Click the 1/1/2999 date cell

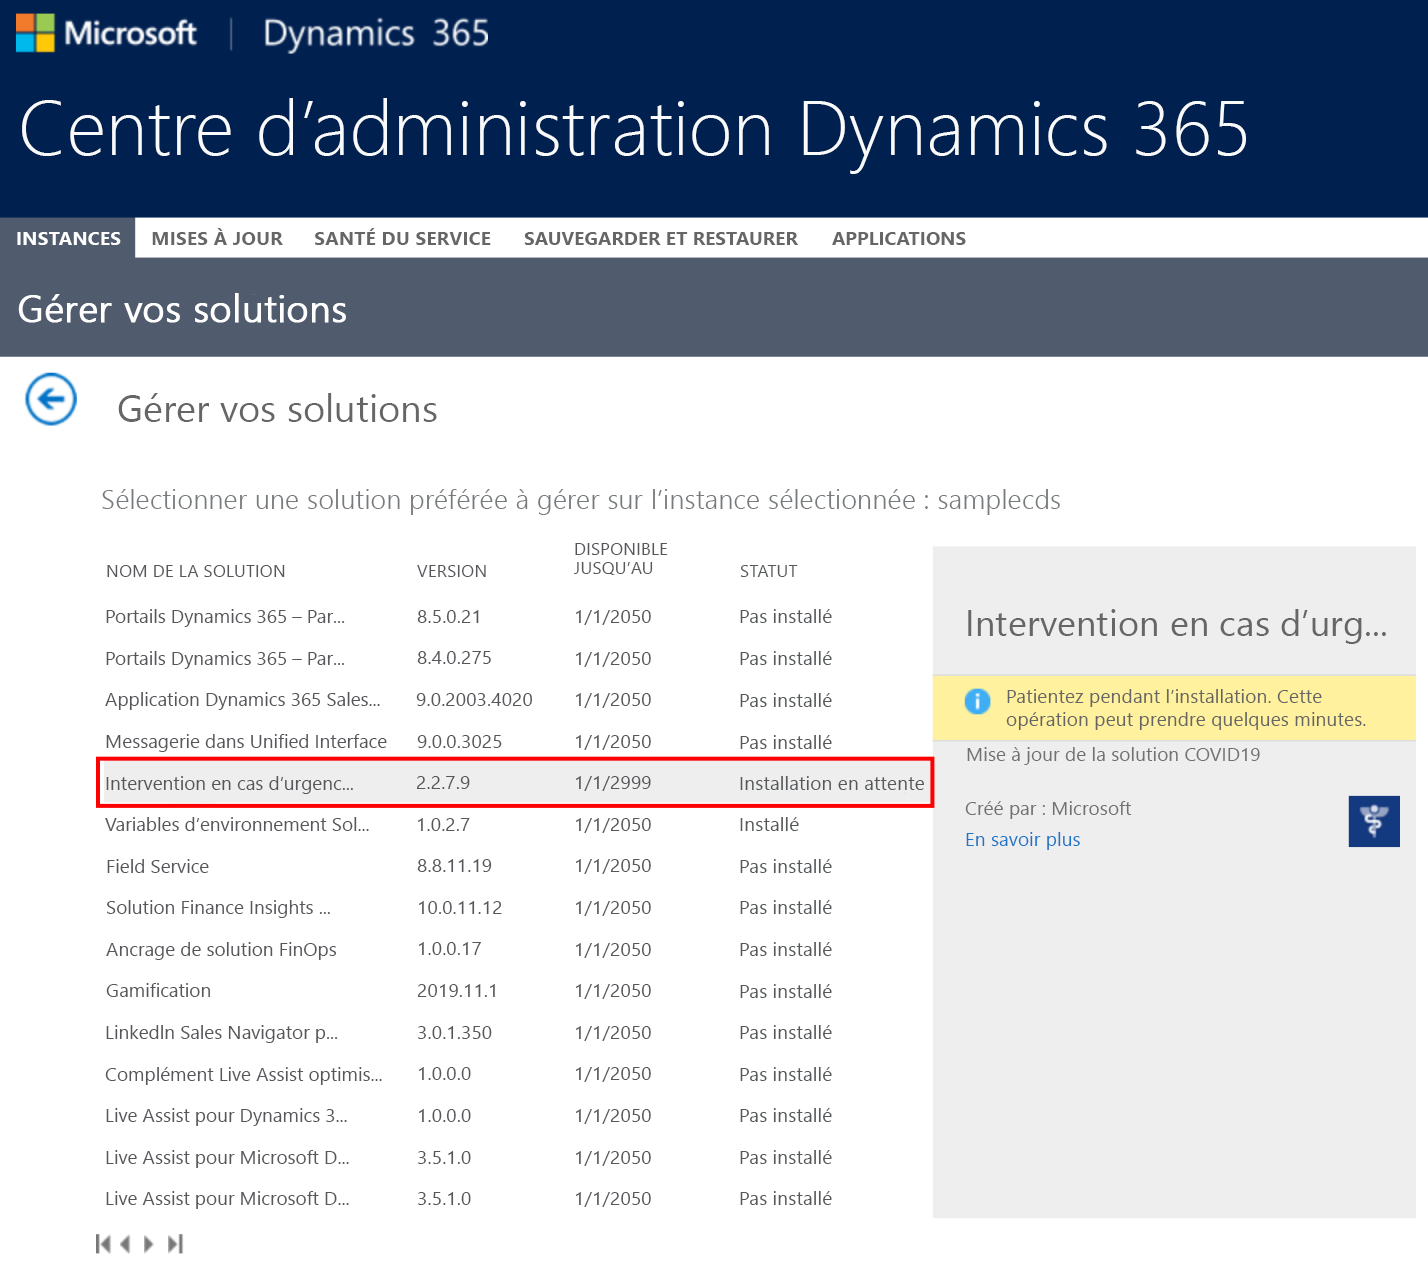(613, 783)
